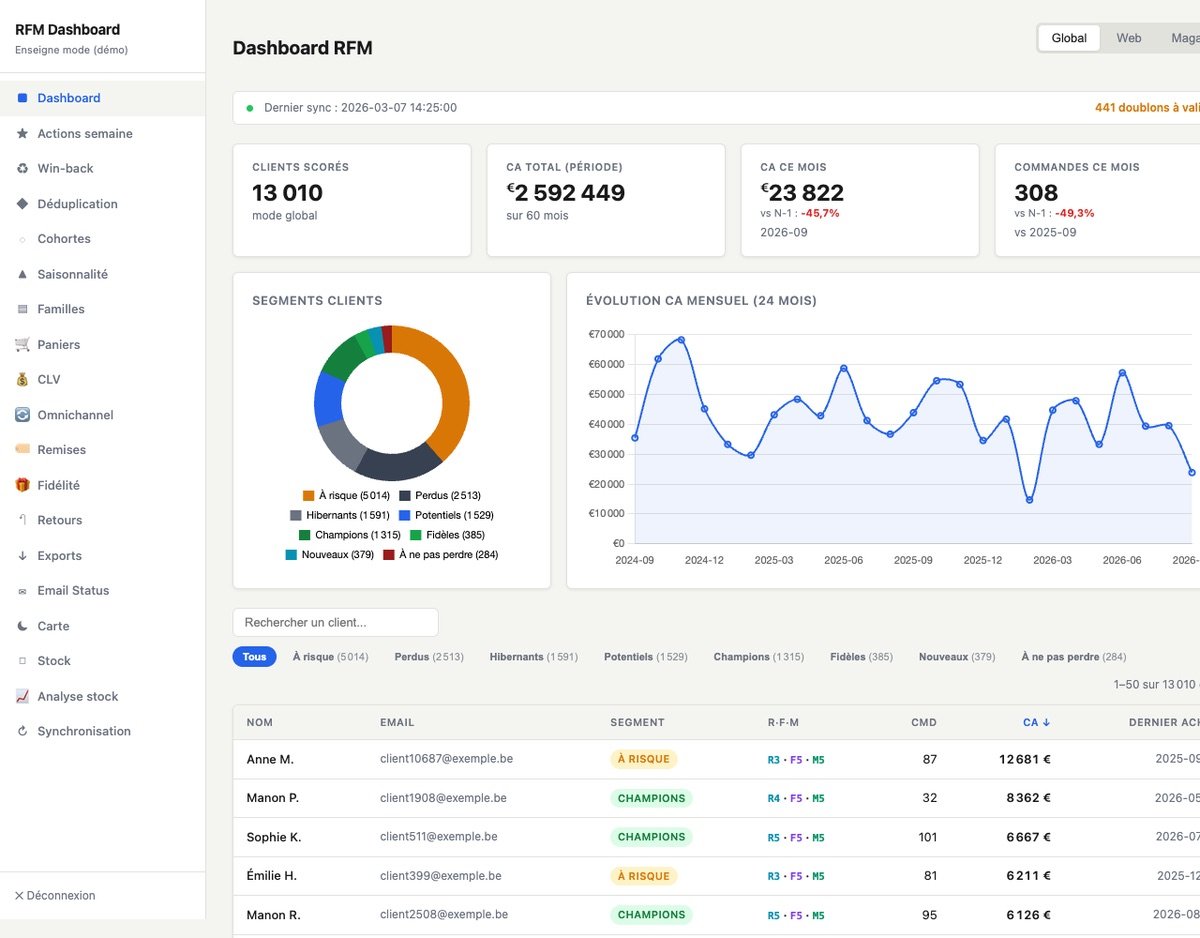This screenshot has width=1200, height=938.
Task: Click the refresh icon beside Synchronisation
Action: [22, 731]
